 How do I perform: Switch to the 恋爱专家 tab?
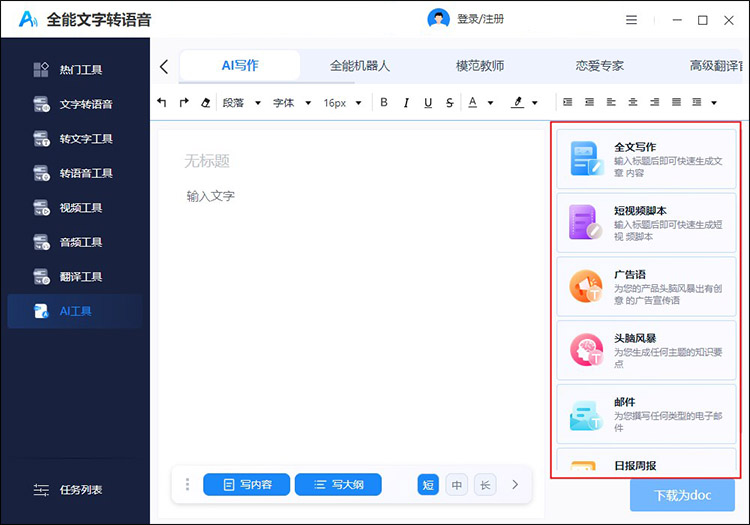tap(599, 66)
